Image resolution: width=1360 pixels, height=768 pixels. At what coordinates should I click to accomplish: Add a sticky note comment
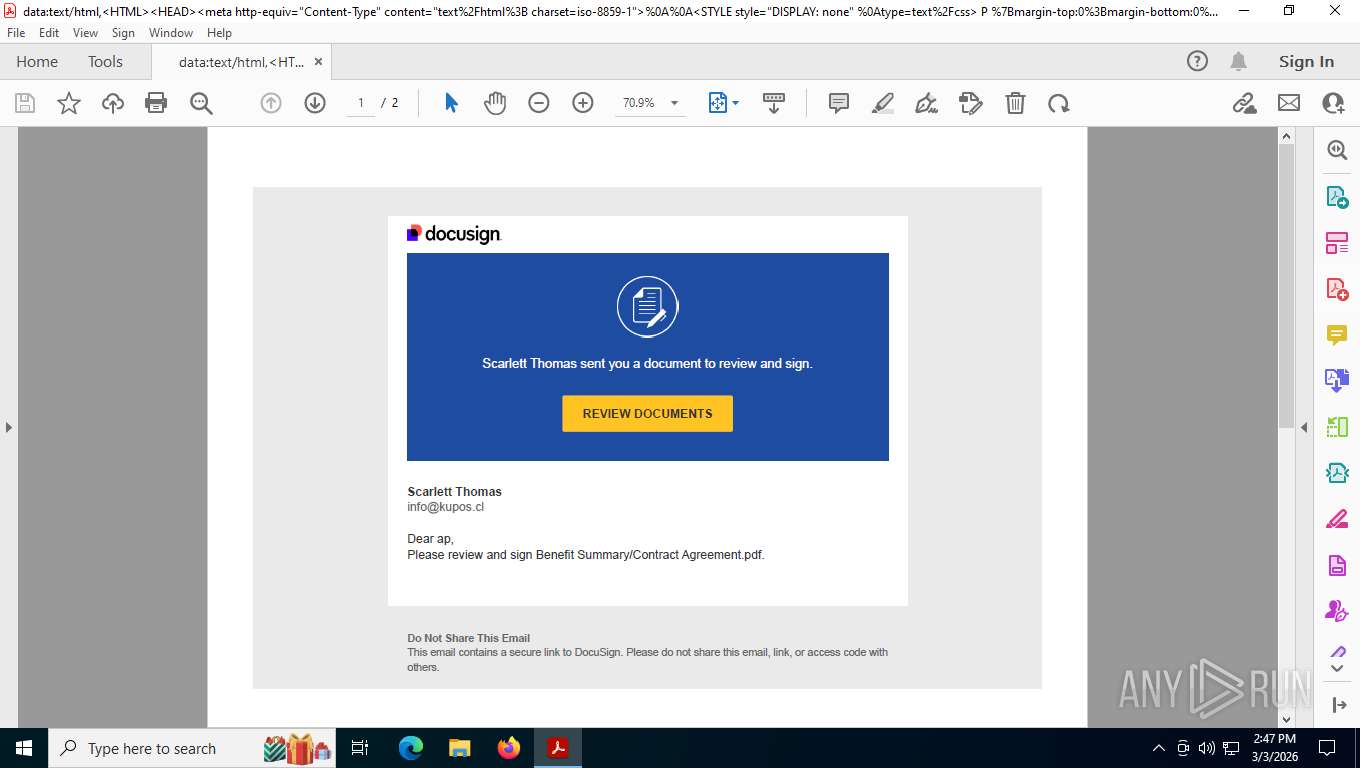click(x=839, y=103)
